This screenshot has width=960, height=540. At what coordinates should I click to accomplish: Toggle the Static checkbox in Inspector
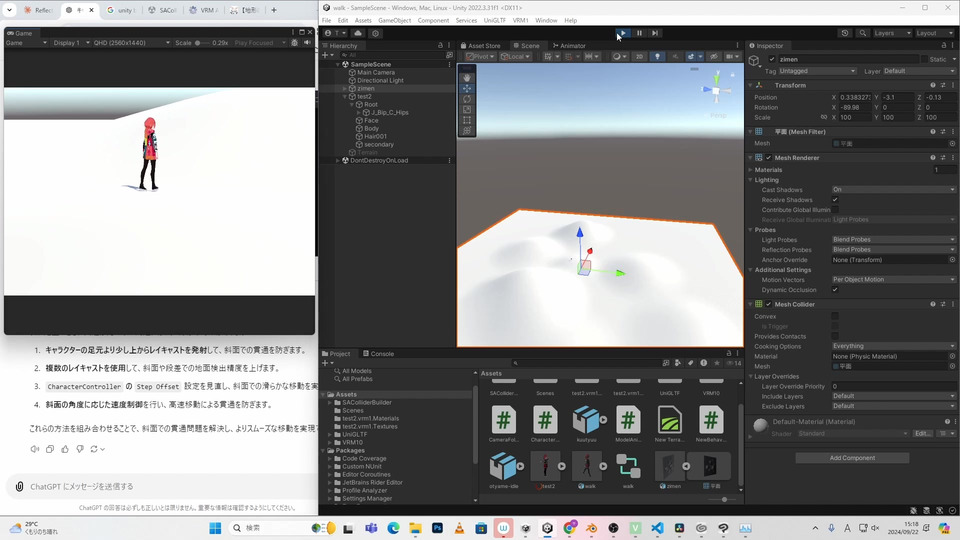[924, 59]
